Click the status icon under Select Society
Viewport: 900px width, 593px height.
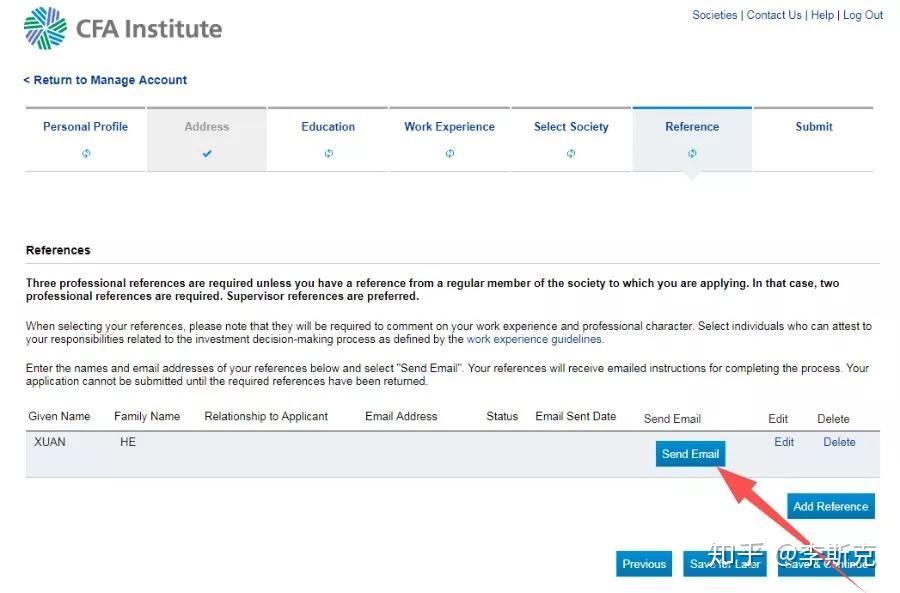click(x=571, y=153)
